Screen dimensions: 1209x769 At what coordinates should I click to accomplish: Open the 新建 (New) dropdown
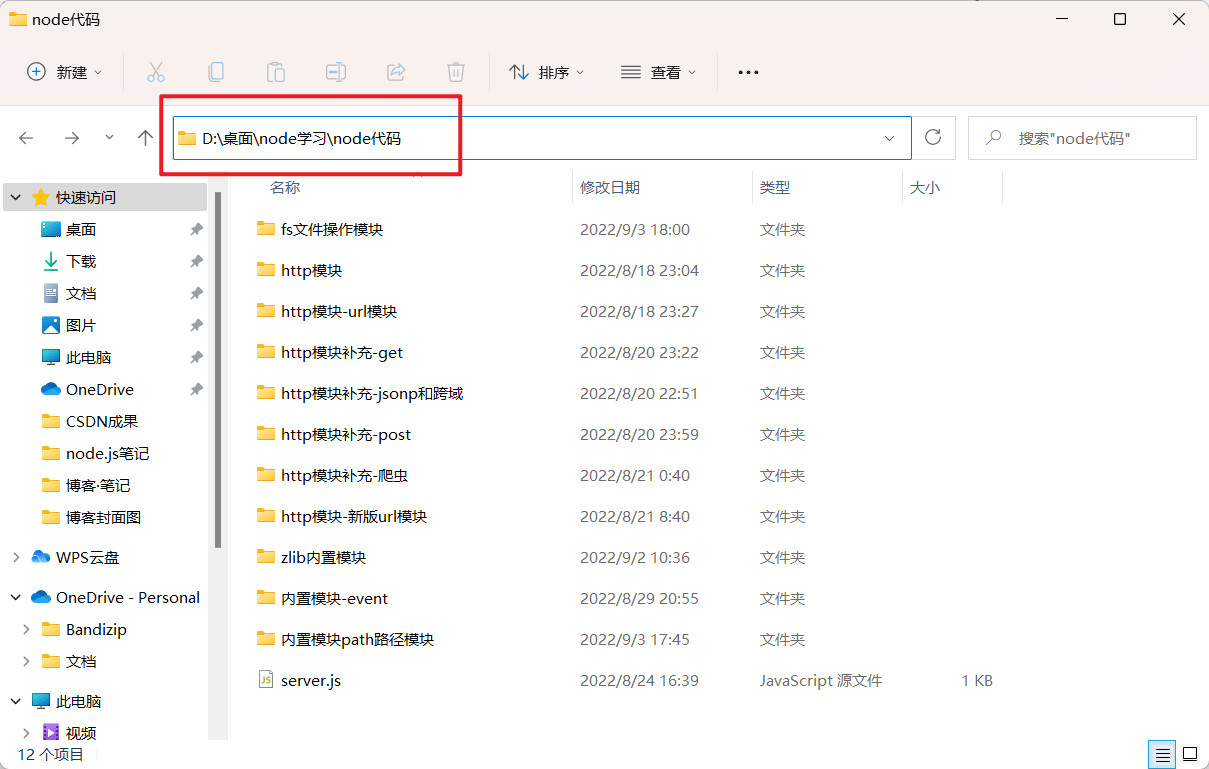click(x=65, y=72)
